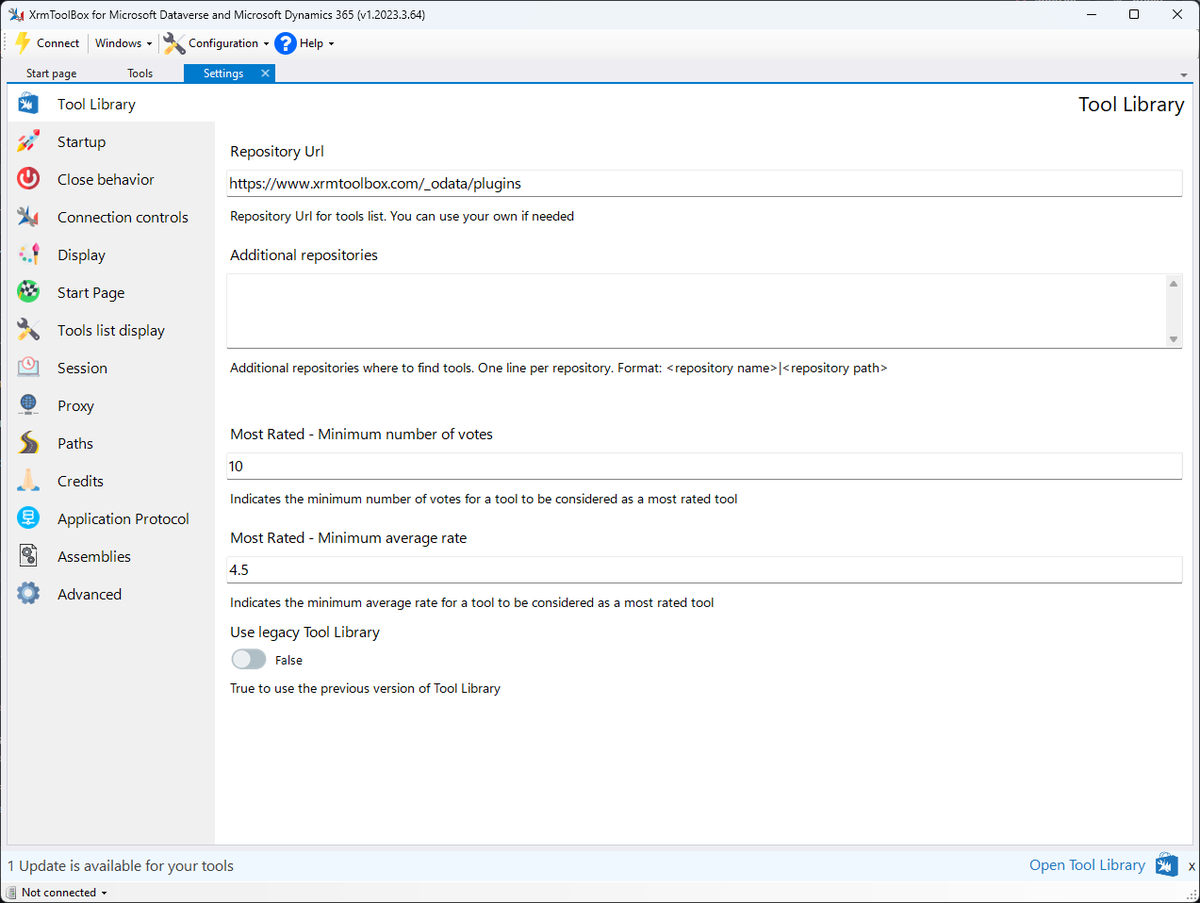The image size is (1200, 903).
Task: Open the Display settings section
Action: (x=111, y=255)
